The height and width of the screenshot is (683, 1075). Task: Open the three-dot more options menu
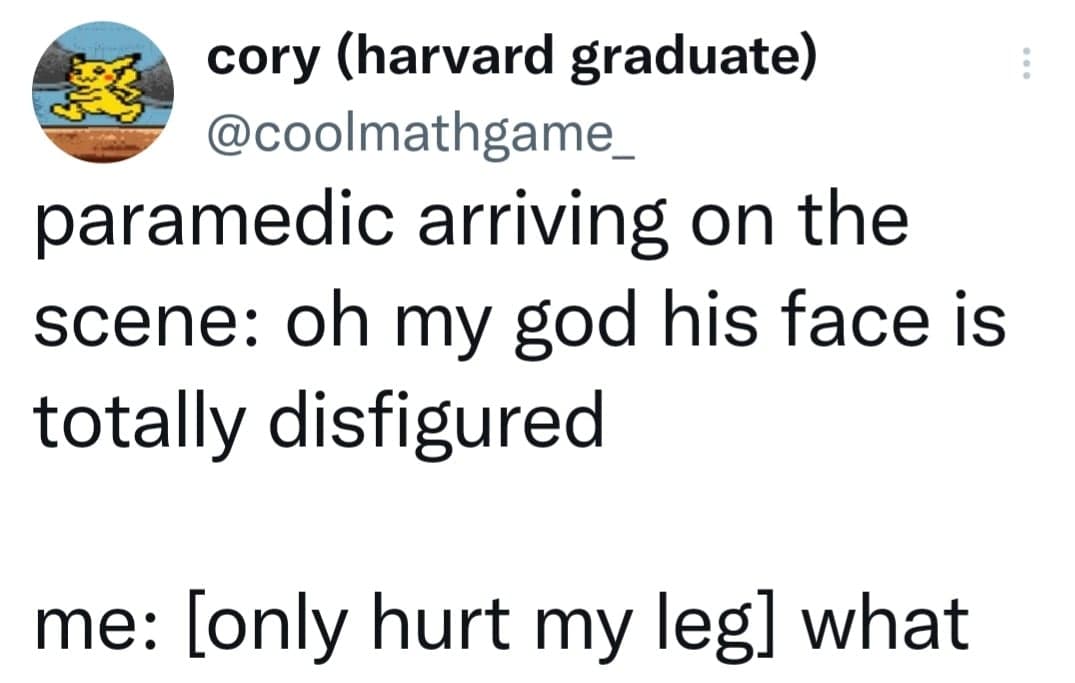(x=1023, y=67)
